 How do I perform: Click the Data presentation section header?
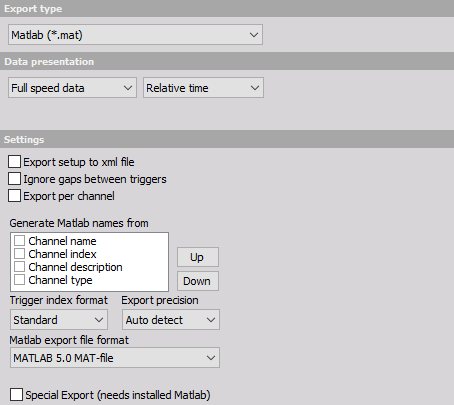pyautogui.click(x=227, y=61)
